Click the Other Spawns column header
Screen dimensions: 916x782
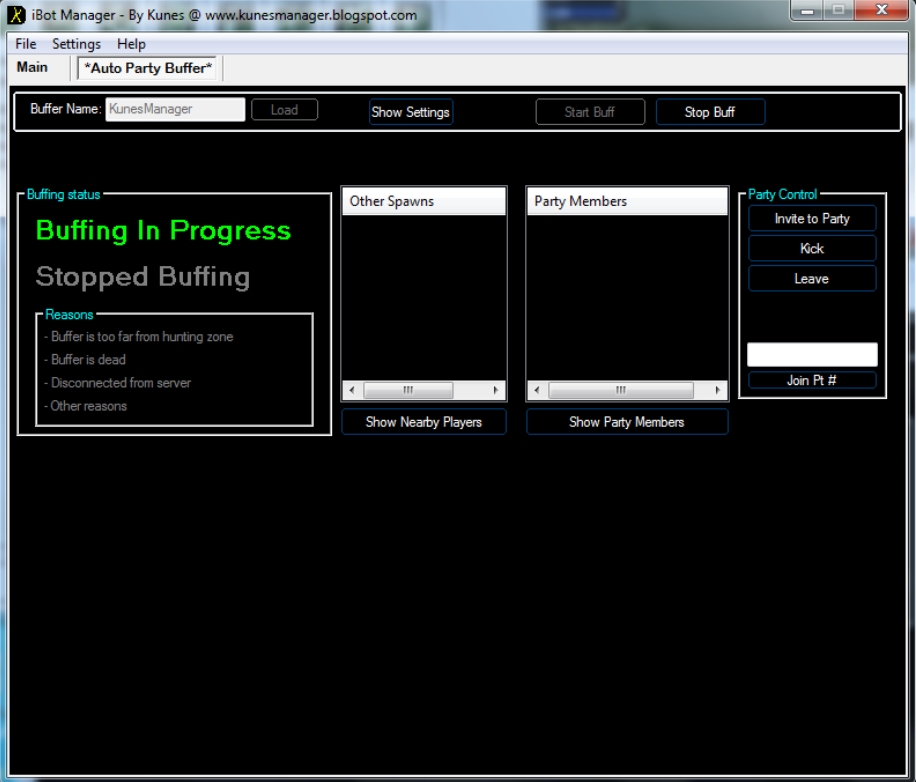(423, 201)
